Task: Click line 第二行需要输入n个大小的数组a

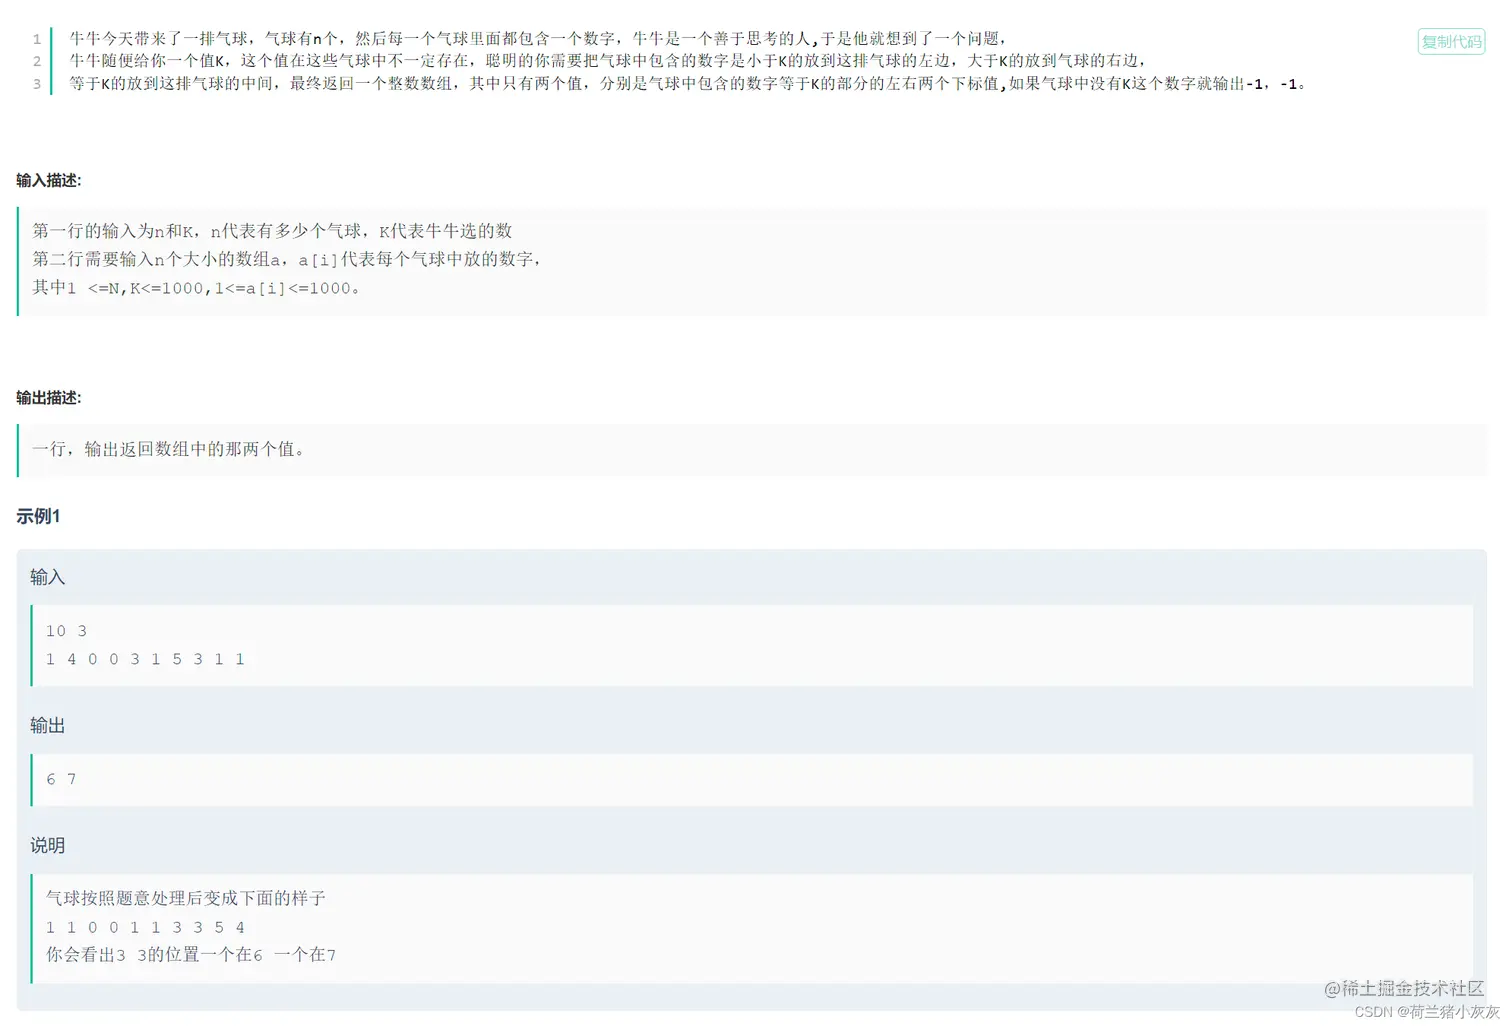Action: point(287,259)
